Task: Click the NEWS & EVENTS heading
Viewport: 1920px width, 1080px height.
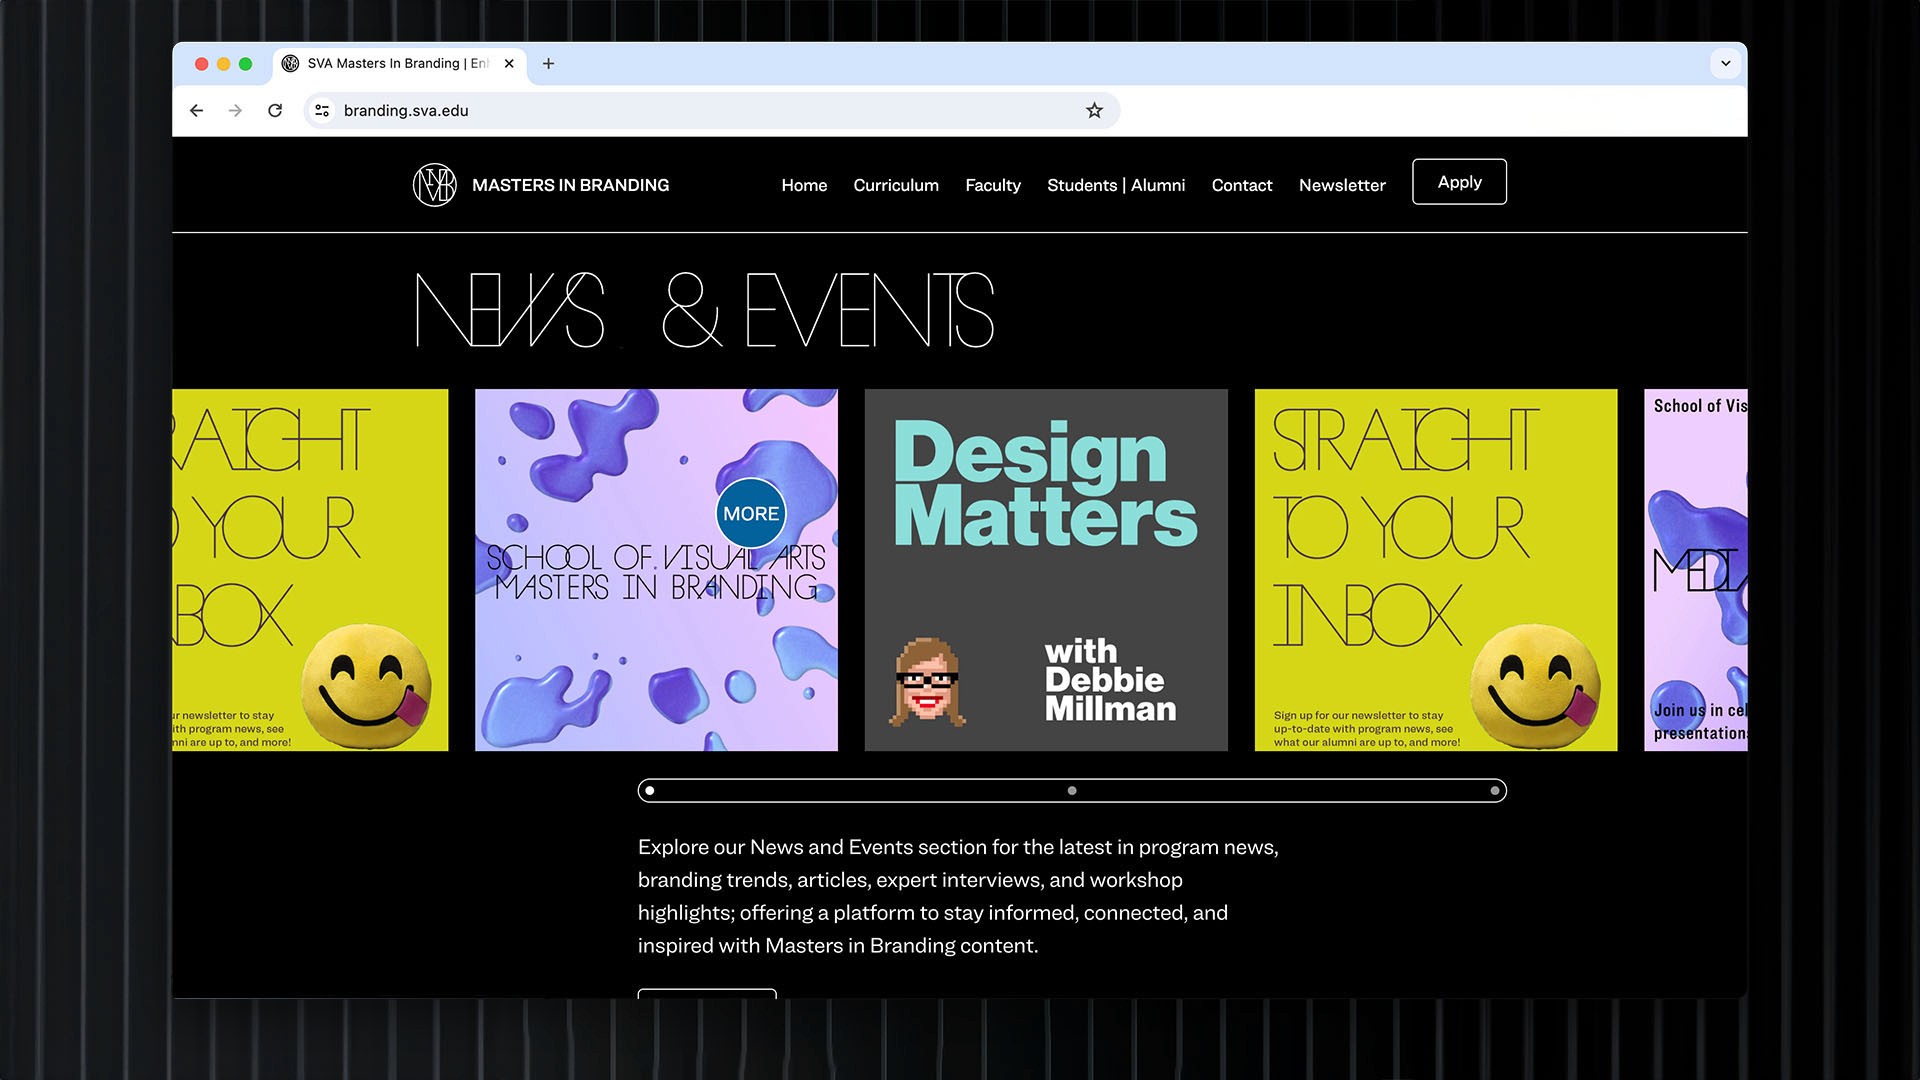Action: 704,310
